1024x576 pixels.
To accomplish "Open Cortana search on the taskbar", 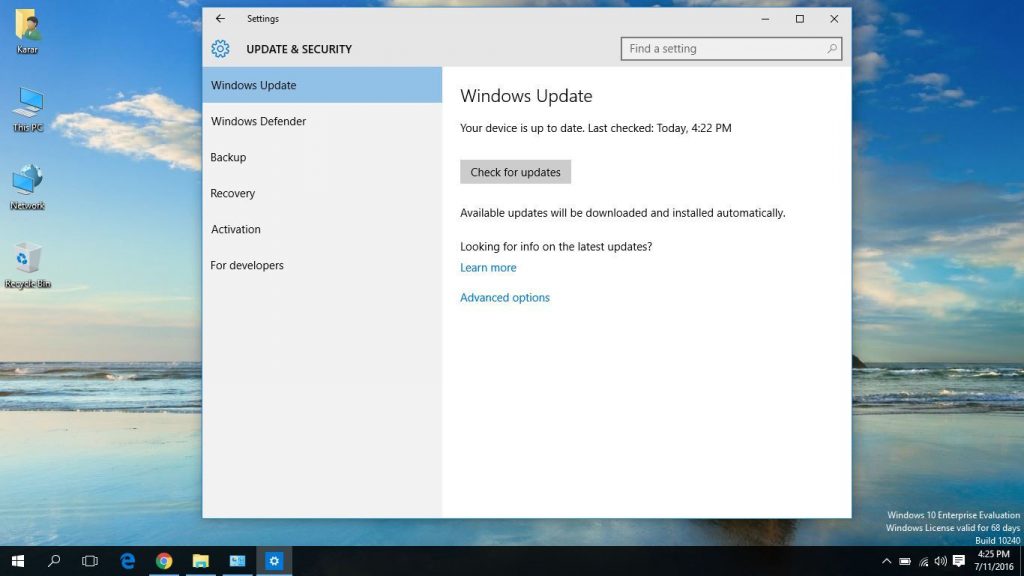I will 54,561.
